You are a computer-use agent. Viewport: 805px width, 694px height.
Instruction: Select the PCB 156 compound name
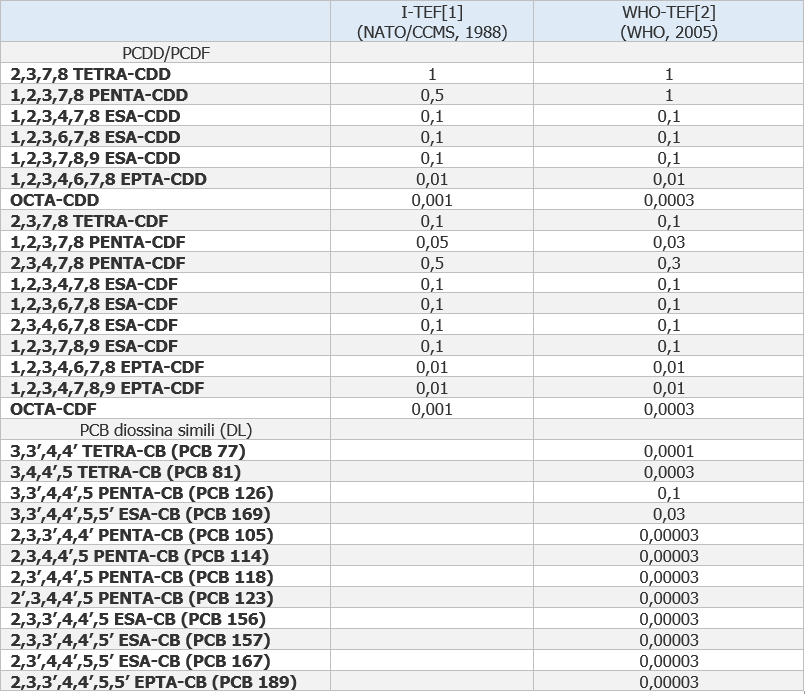tap(138, 619)
